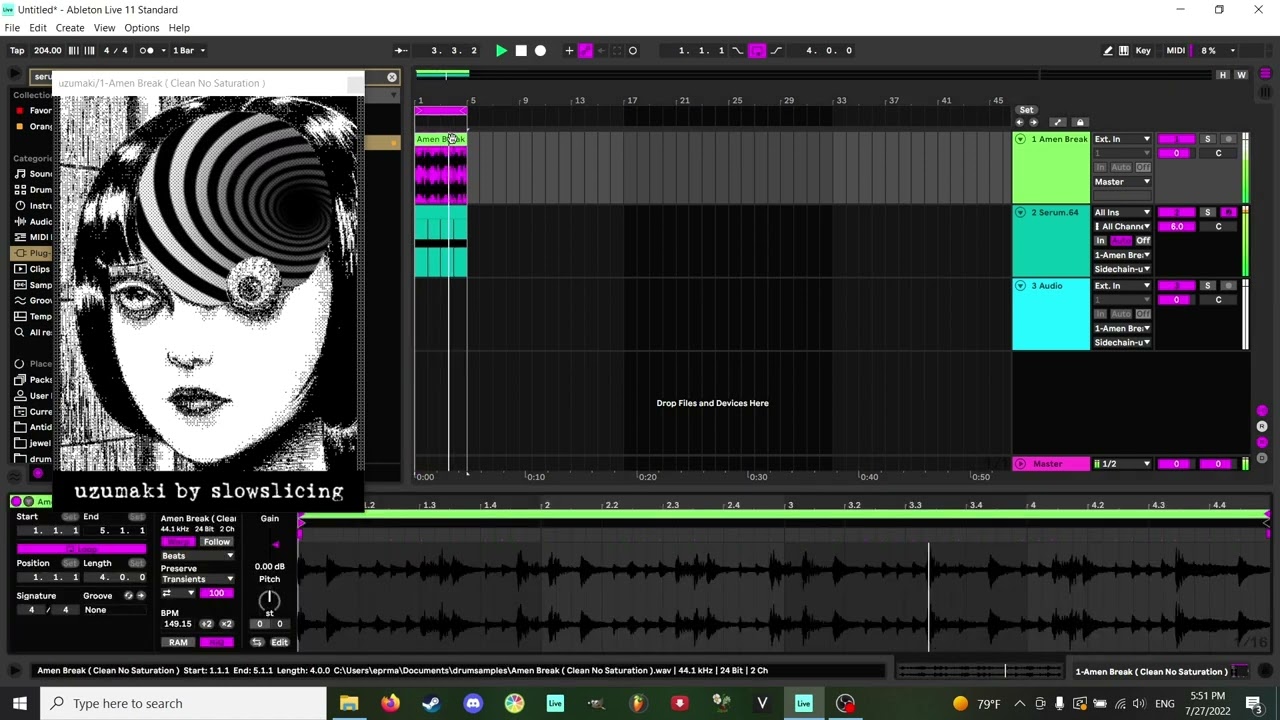Jump to previous locator arrow
This screenshot has height=720, width=1280.
click(x=1020, y=122)
